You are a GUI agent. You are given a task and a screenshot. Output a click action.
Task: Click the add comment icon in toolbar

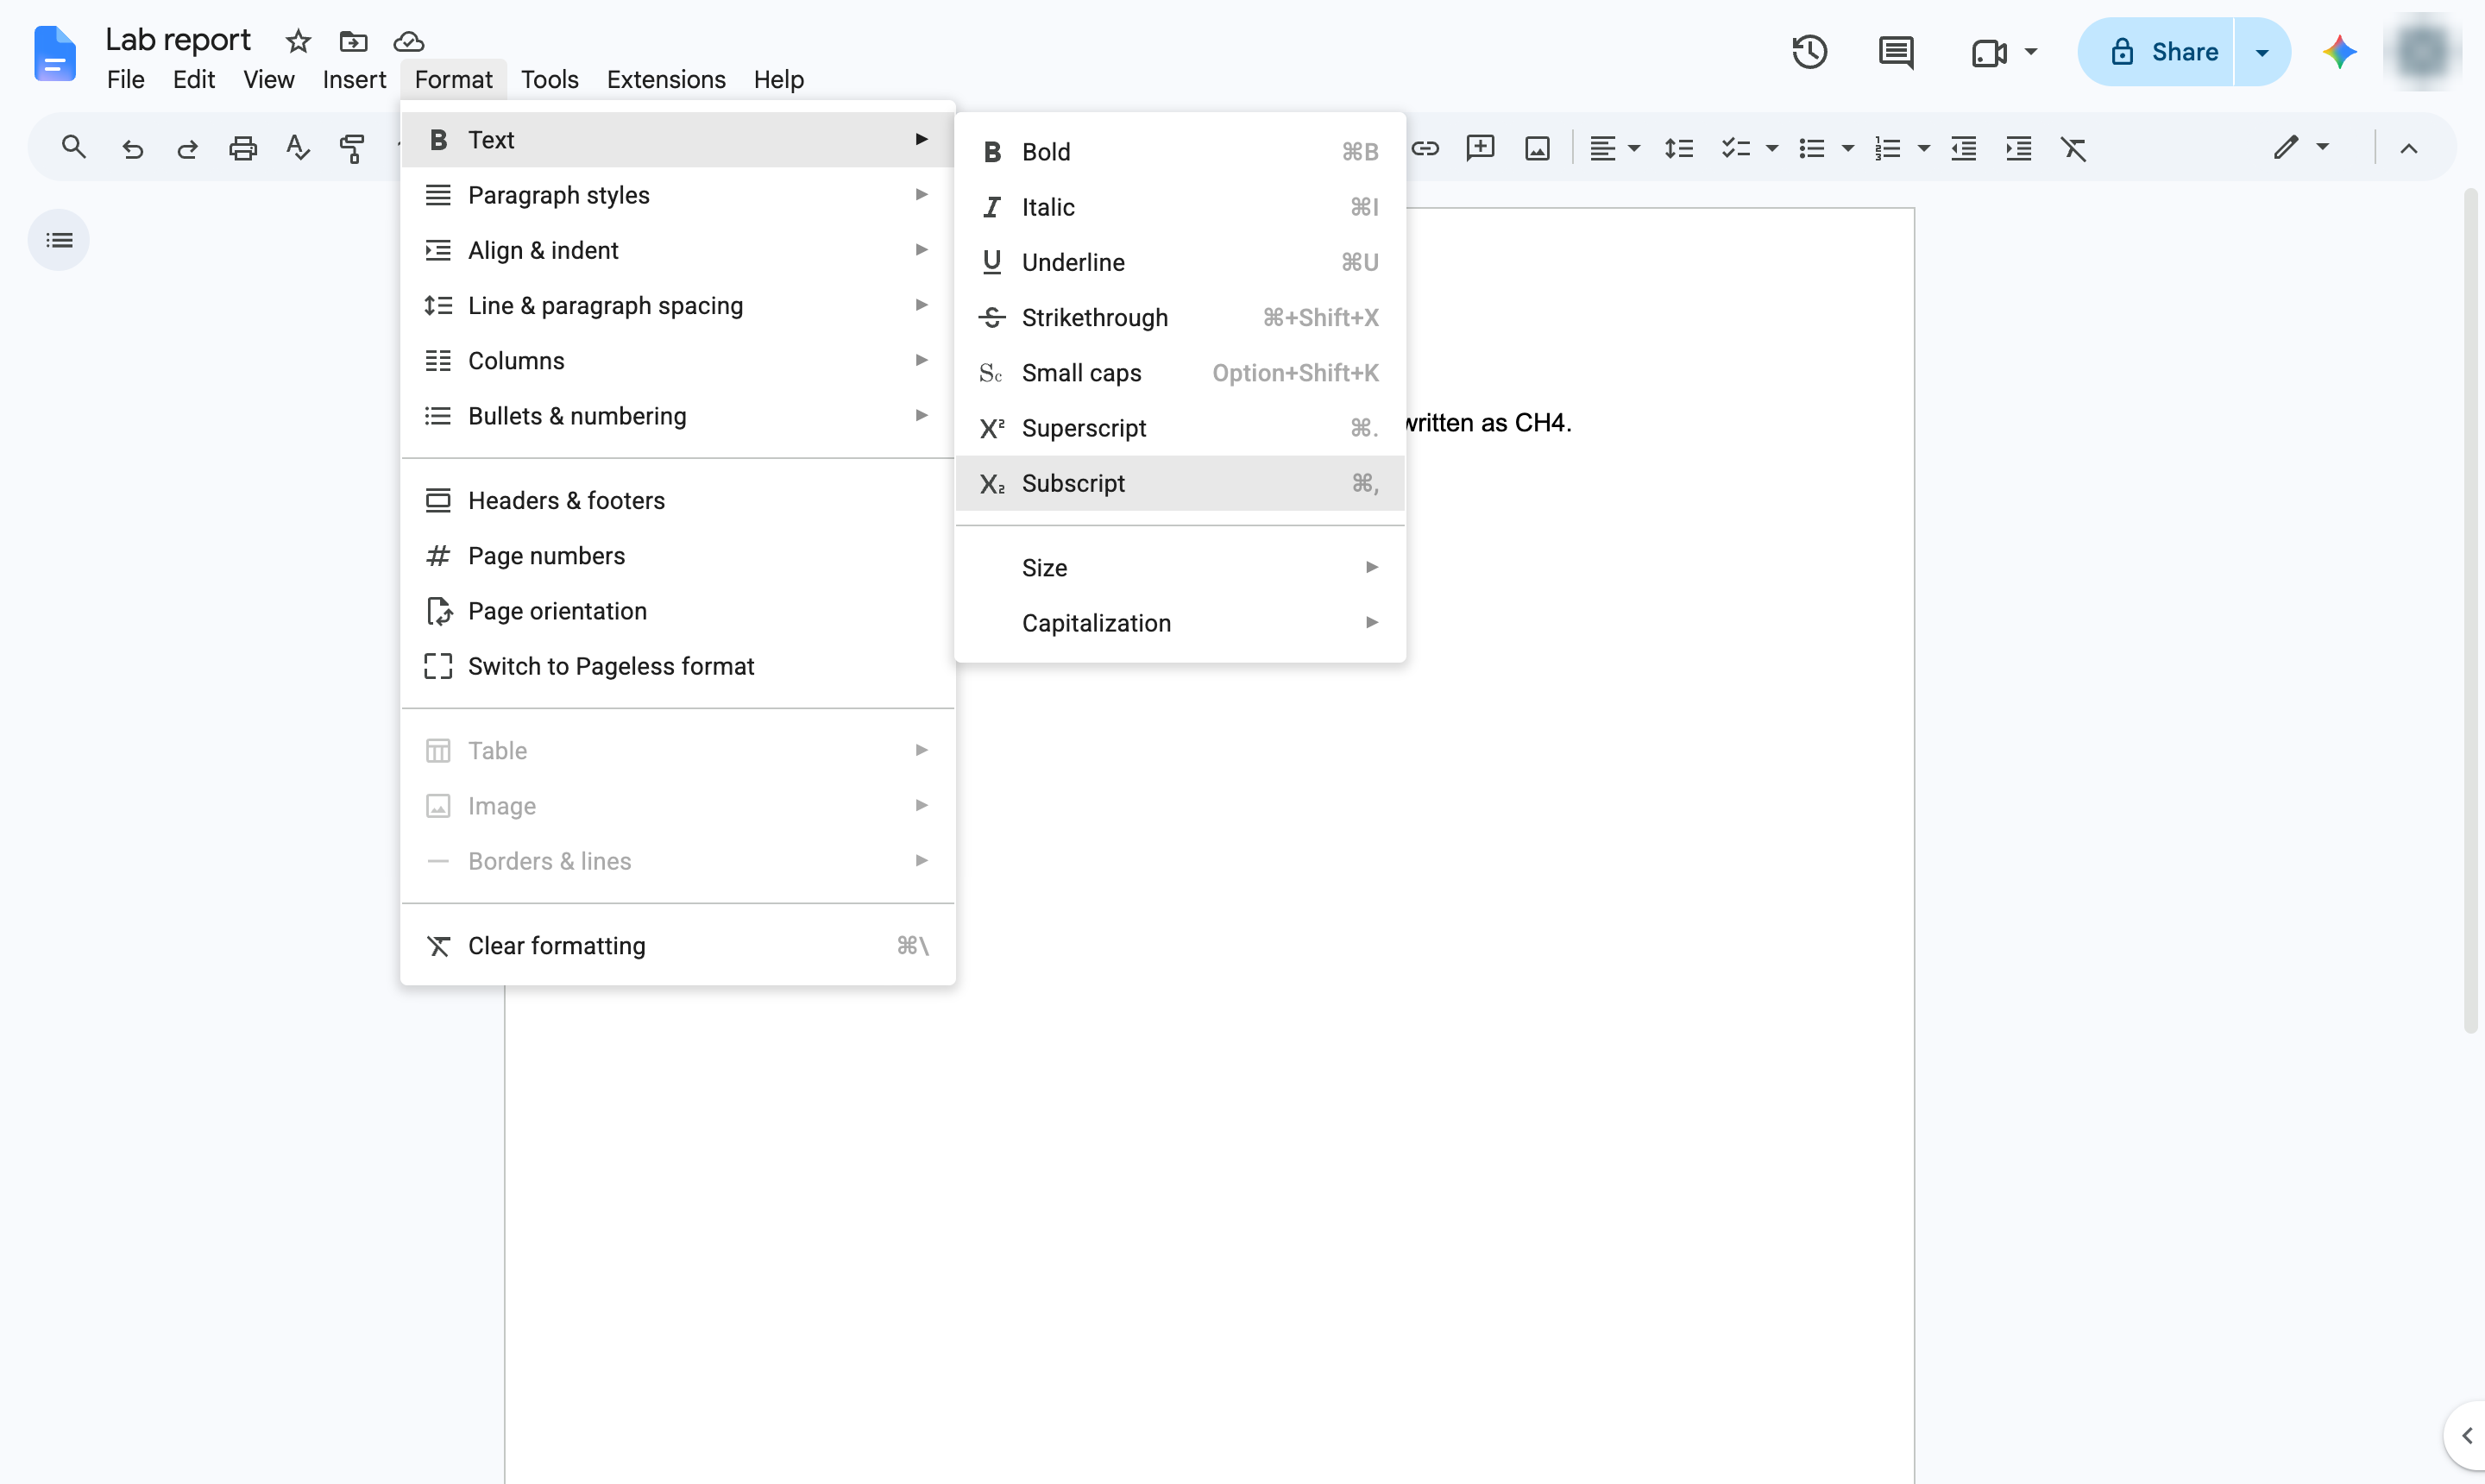tap(1480, 149)
